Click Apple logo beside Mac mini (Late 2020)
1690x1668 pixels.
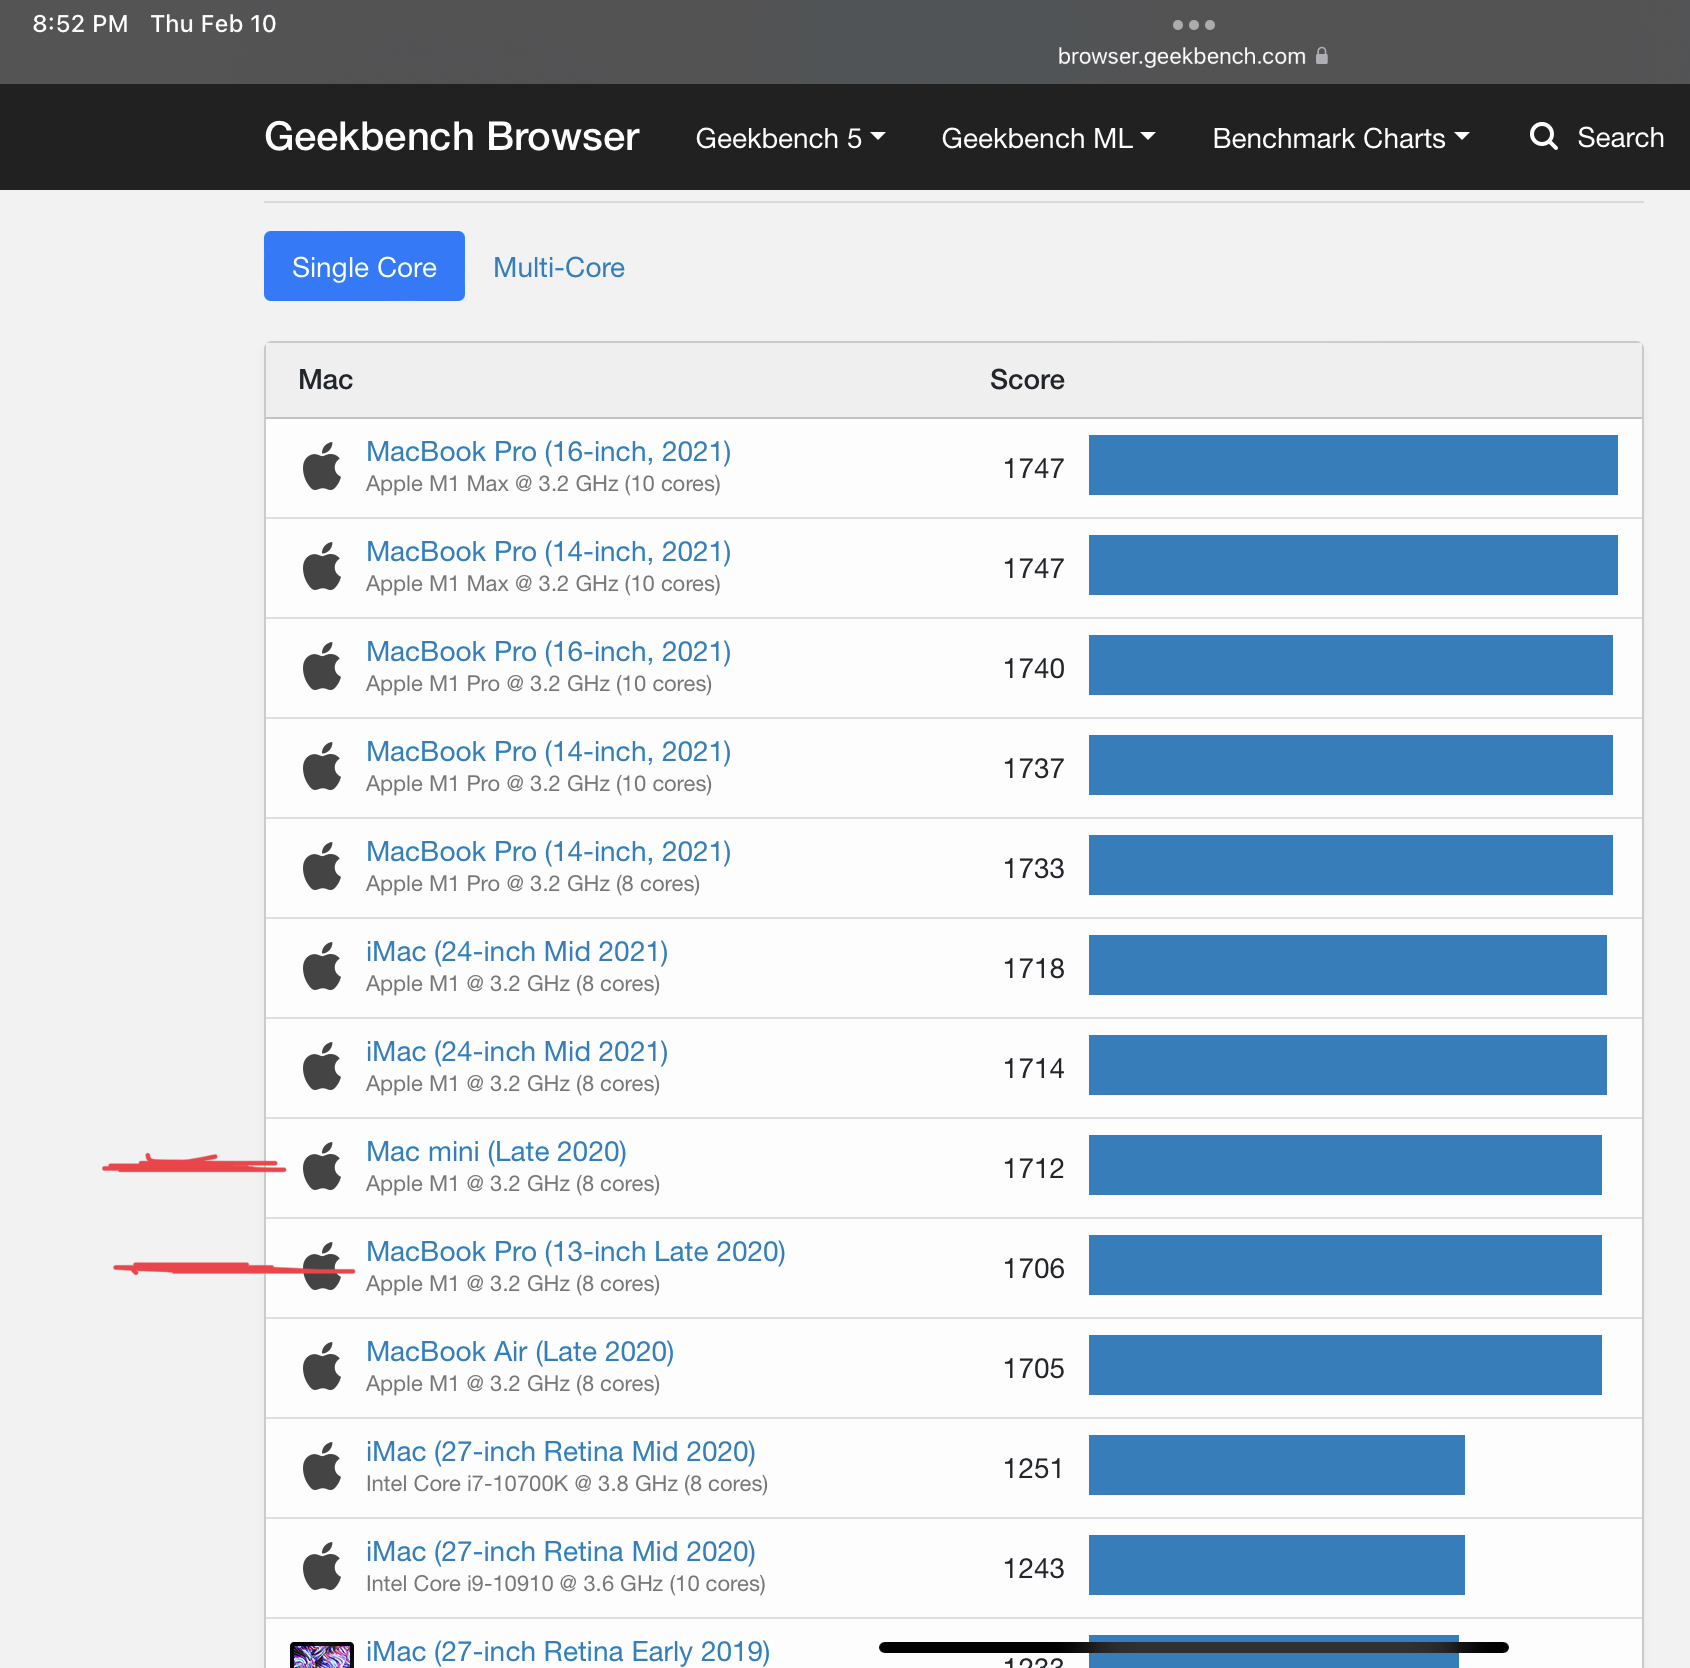(x=322, y=1166)
